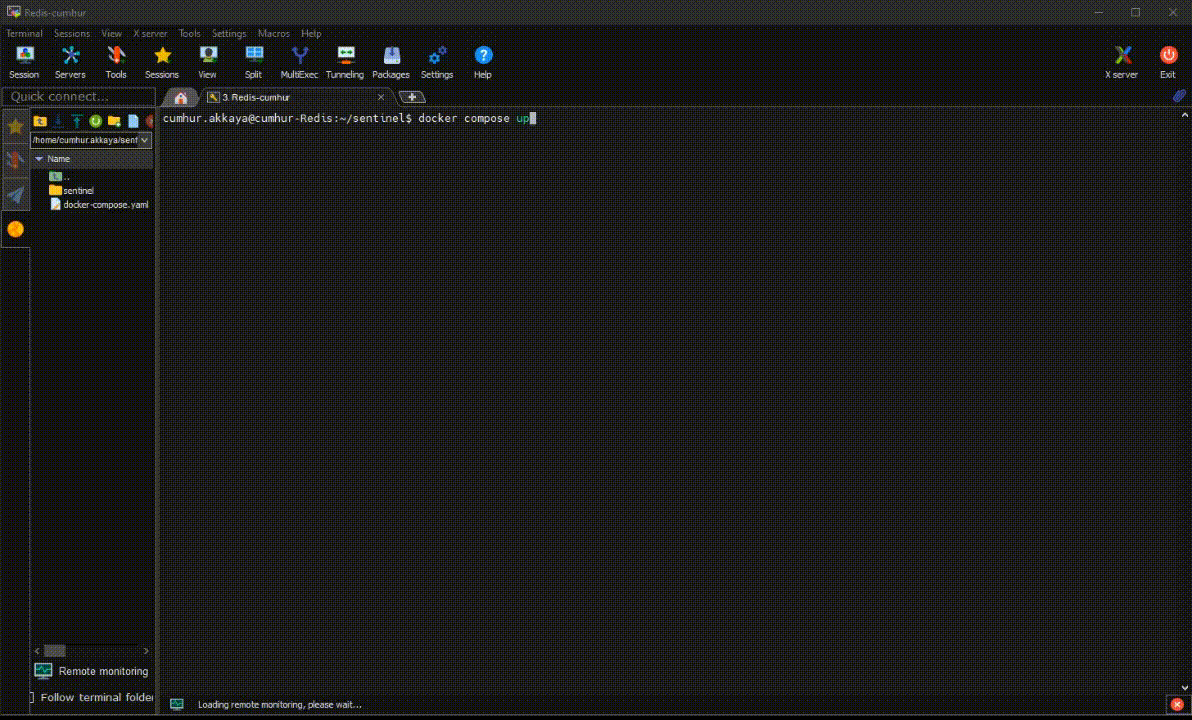
Task: Expand the remote path dropdown
Action: click(144, 140)
